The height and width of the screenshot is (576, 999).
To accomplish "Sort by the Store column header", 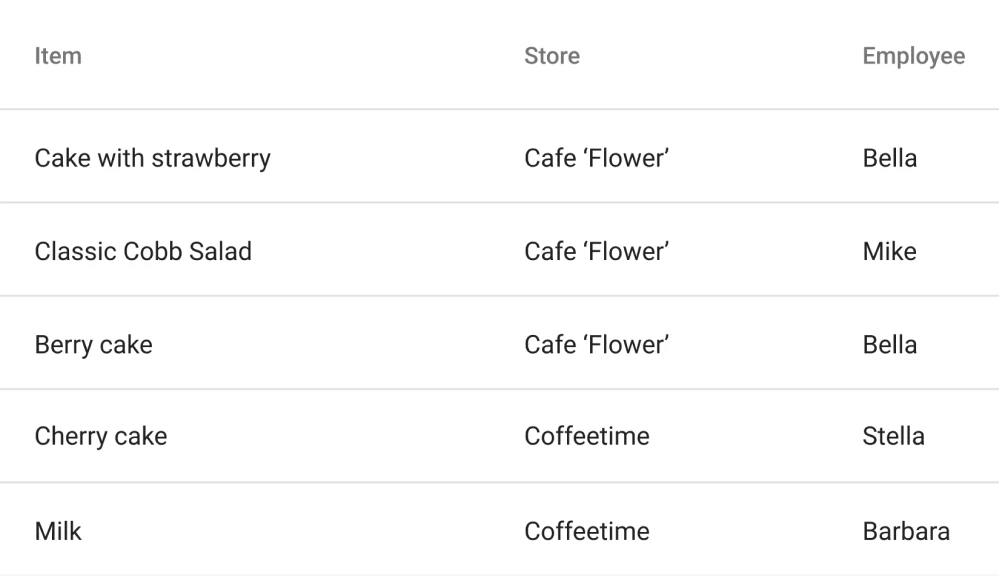I will tap(551, 56).
